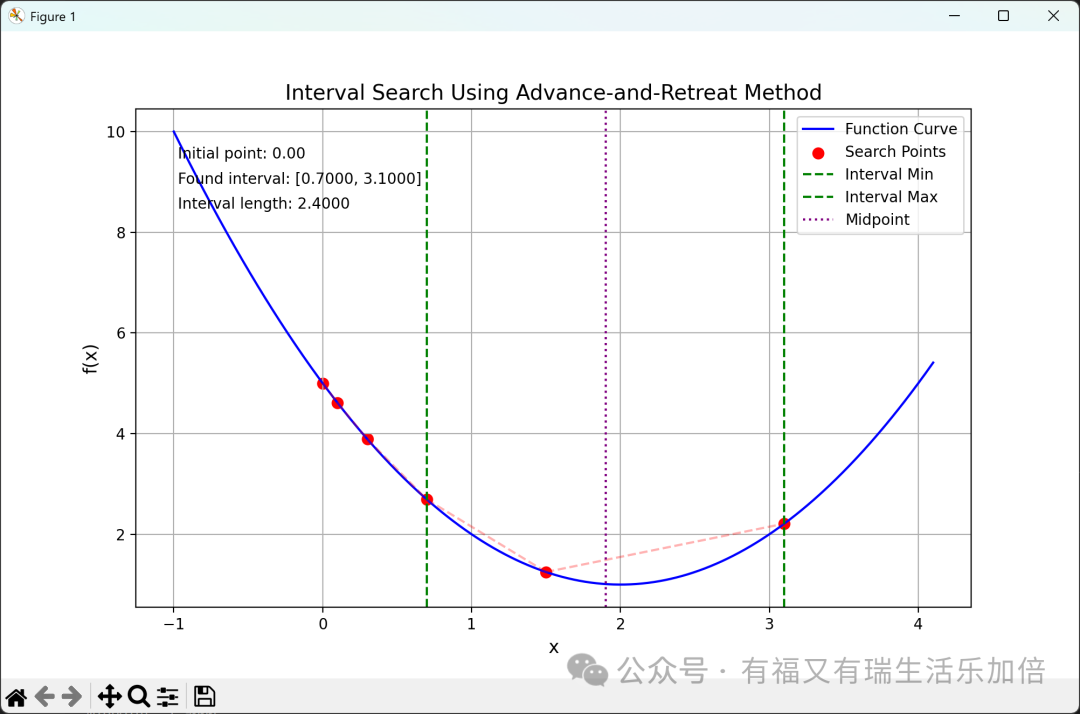Viewport: 1080px width, 714px height.
Task: Go forward to next view arrow
Action: (x=72, y=697)
